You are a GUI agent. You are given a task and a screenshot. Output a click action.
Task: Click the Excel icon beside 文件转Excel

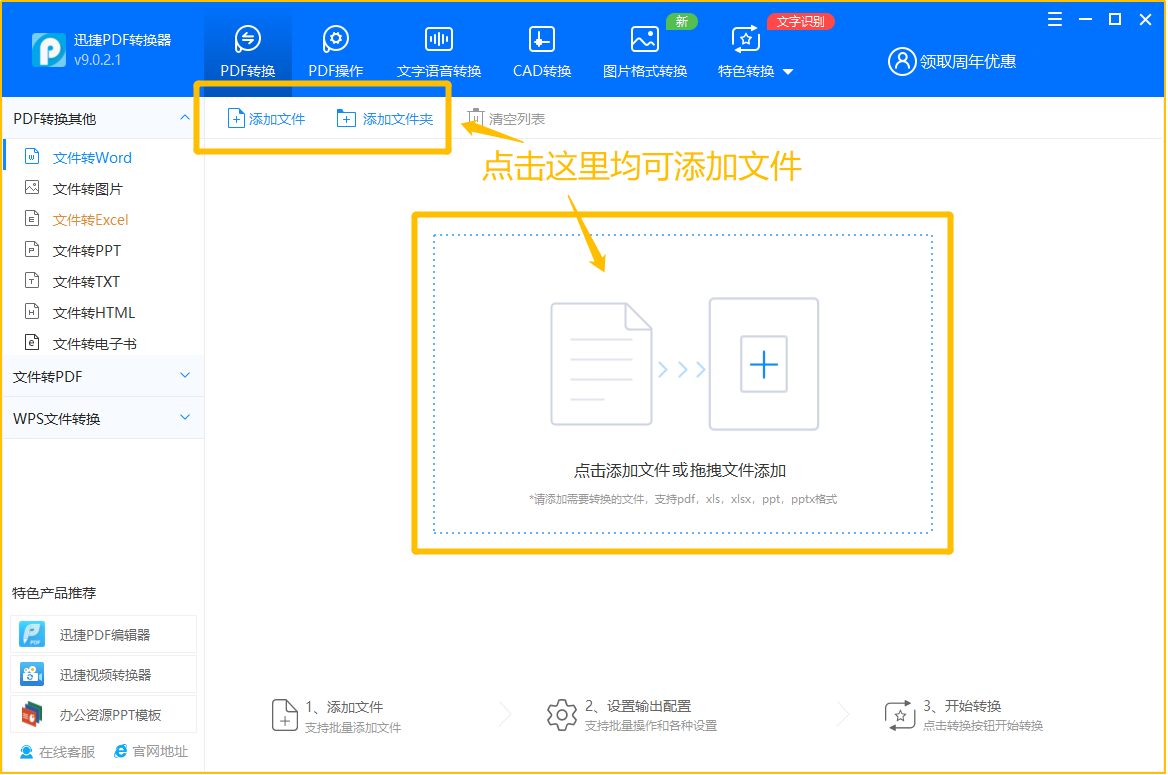coord(32,218)
